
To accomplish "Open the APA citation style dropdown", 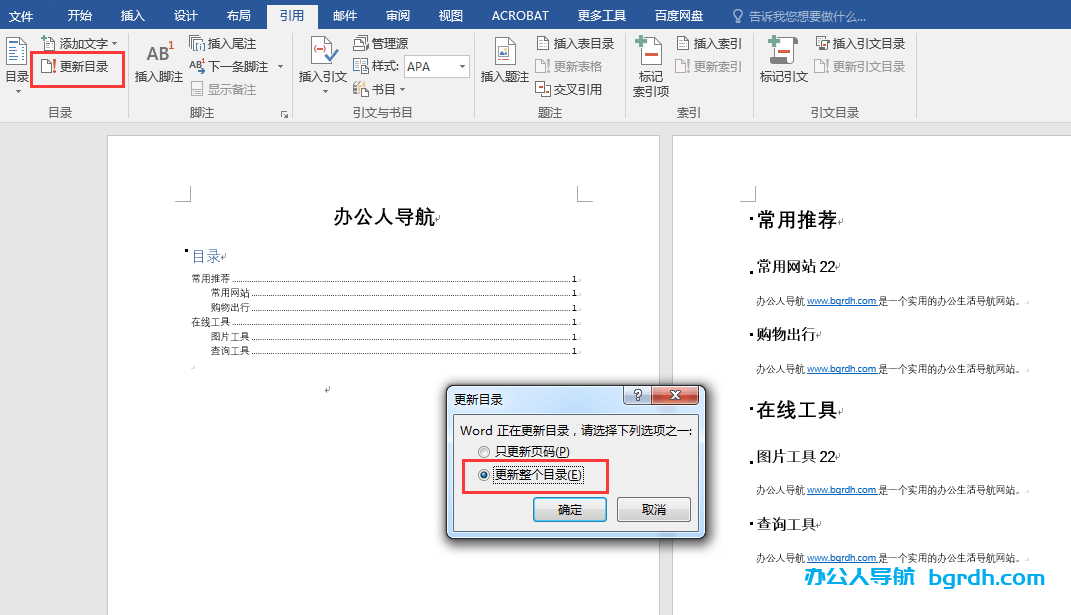I will (x=436, y=66).
